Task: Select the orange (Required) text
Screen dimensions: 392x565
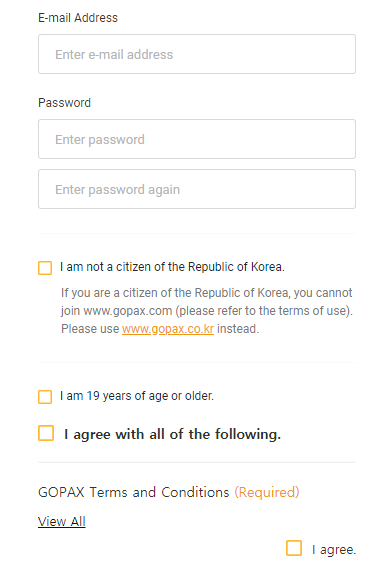Action: coord(267,492)
